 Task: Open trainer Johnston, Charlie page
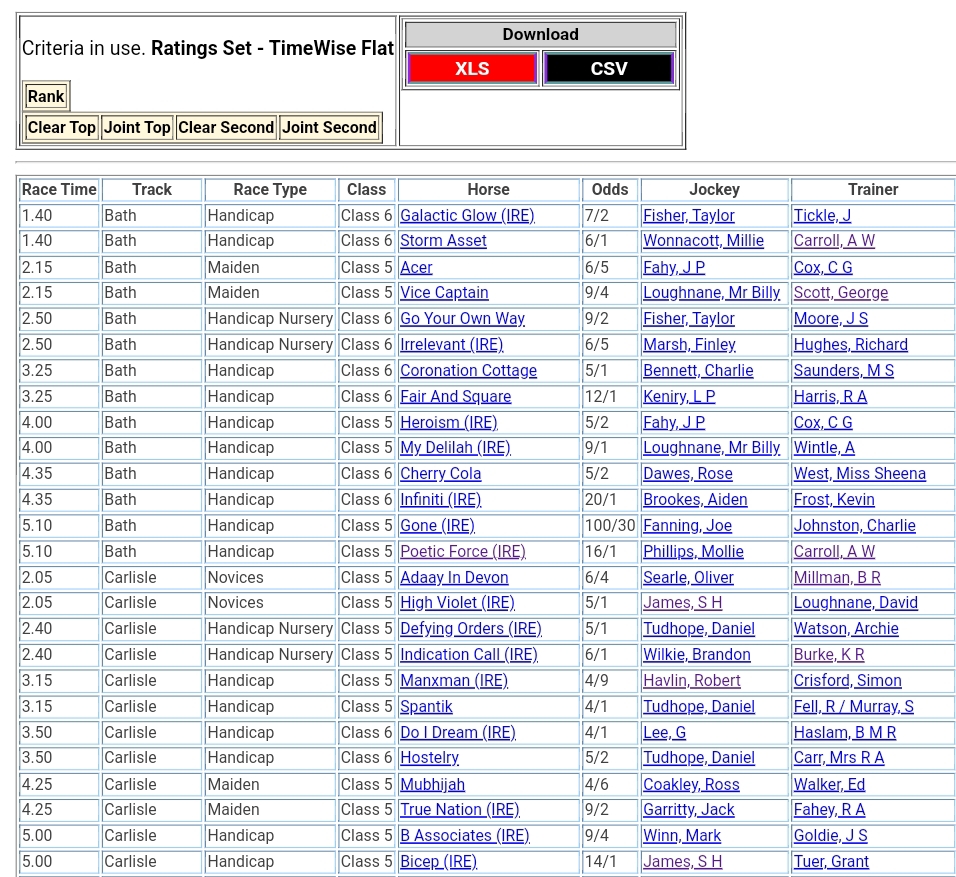(854, 525)
